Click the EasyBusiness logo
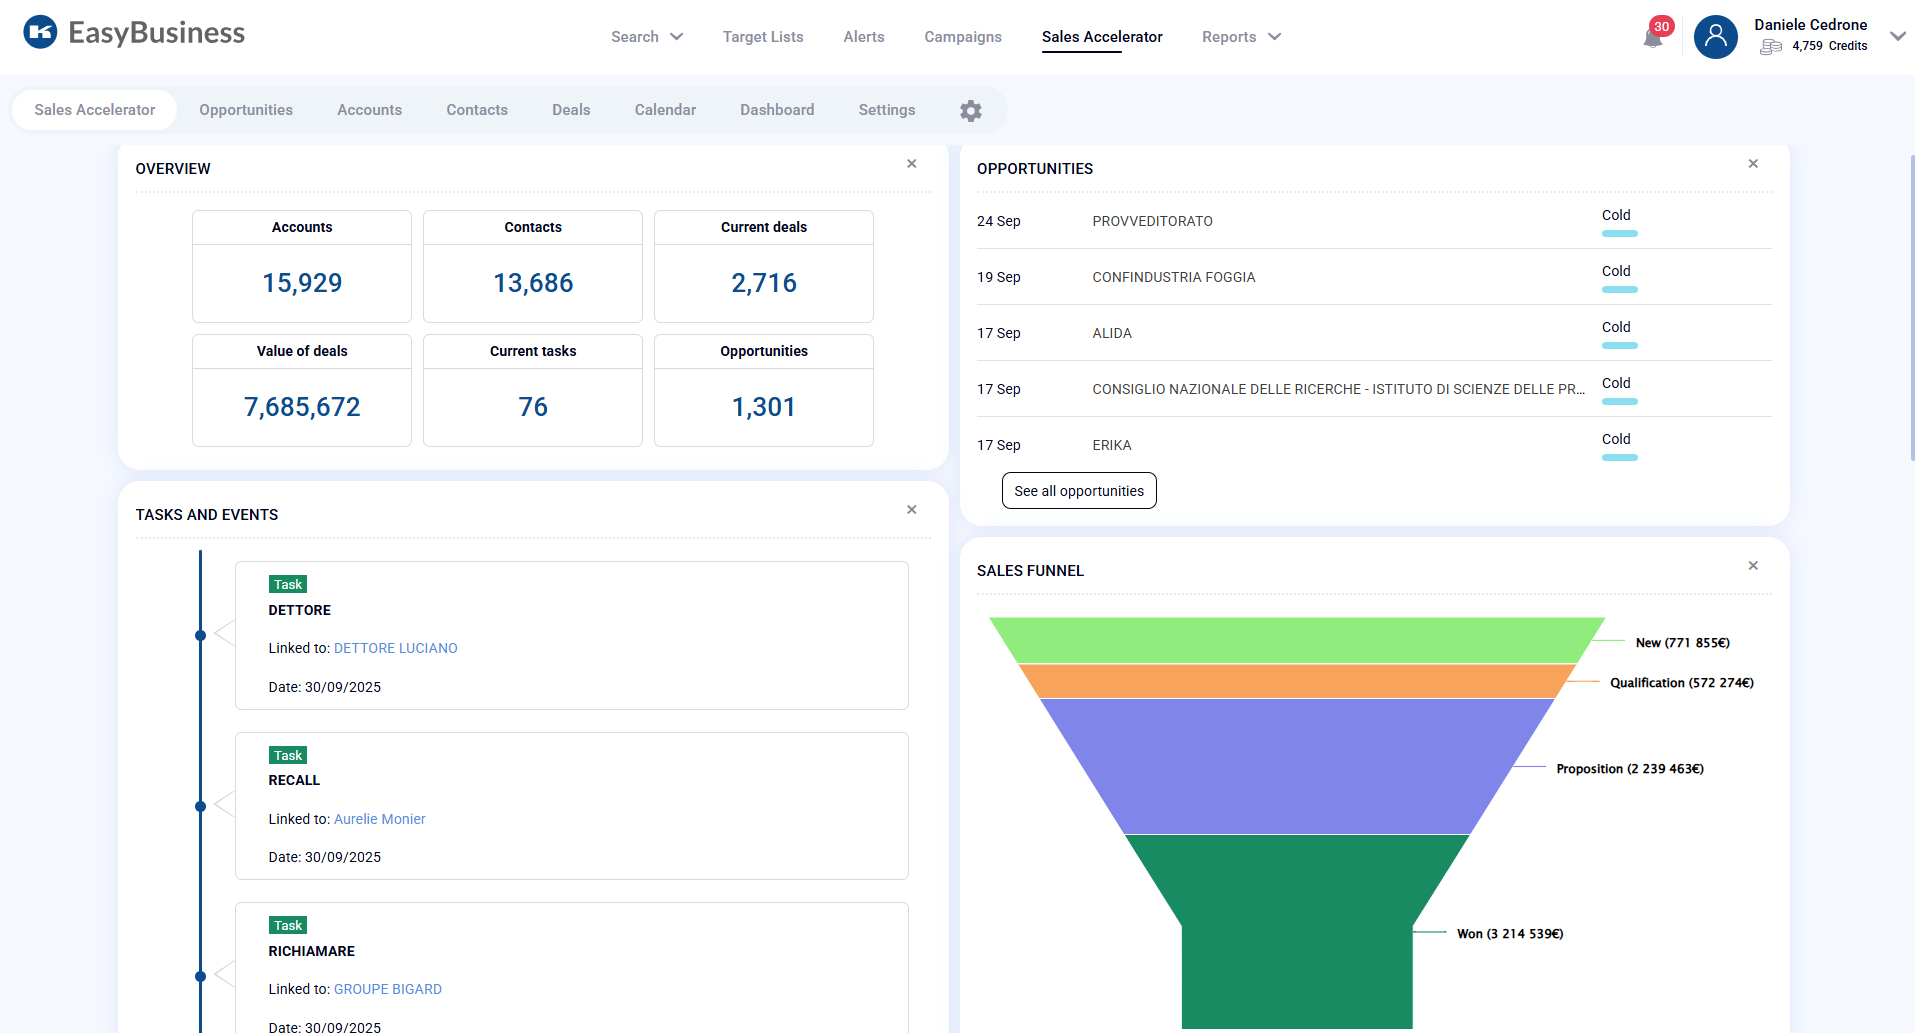1915x1033 pixels. 133,31
